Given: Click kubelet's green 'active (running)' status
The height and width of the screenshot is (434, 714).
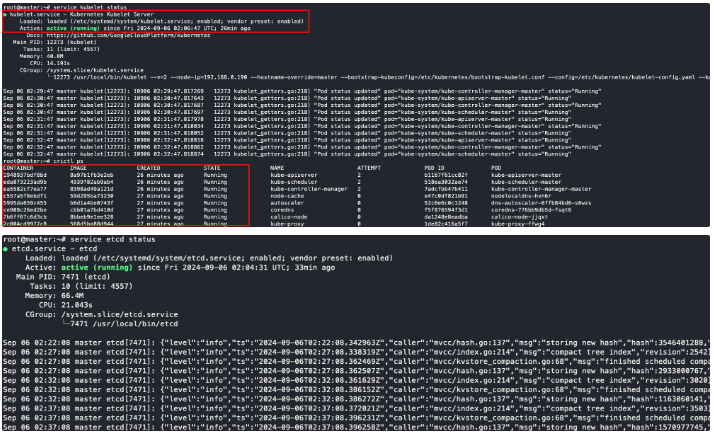Looking at the screenshot, I should [x=73, y=28].
